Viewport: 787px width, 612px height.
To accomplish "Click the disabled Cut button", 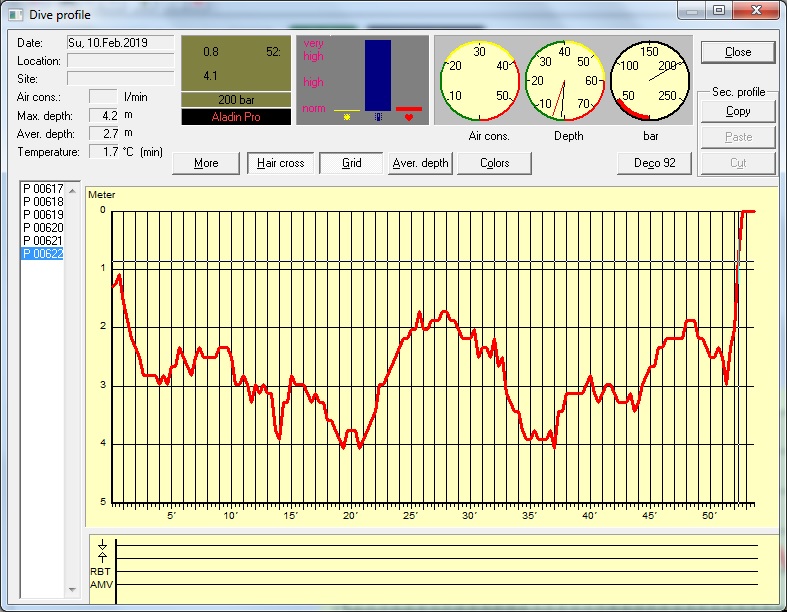I will 738,163.
